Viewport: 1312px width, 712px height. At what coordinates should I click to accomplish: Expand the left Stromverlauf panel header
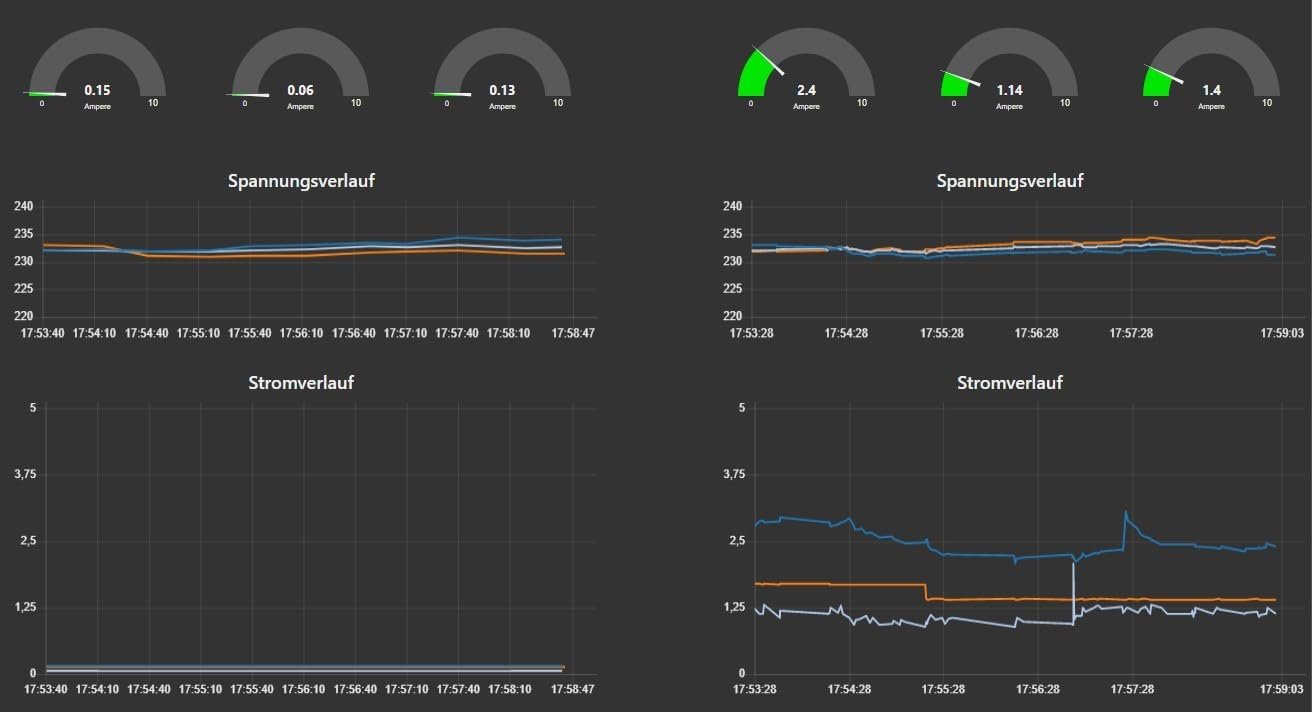(300, 382)
